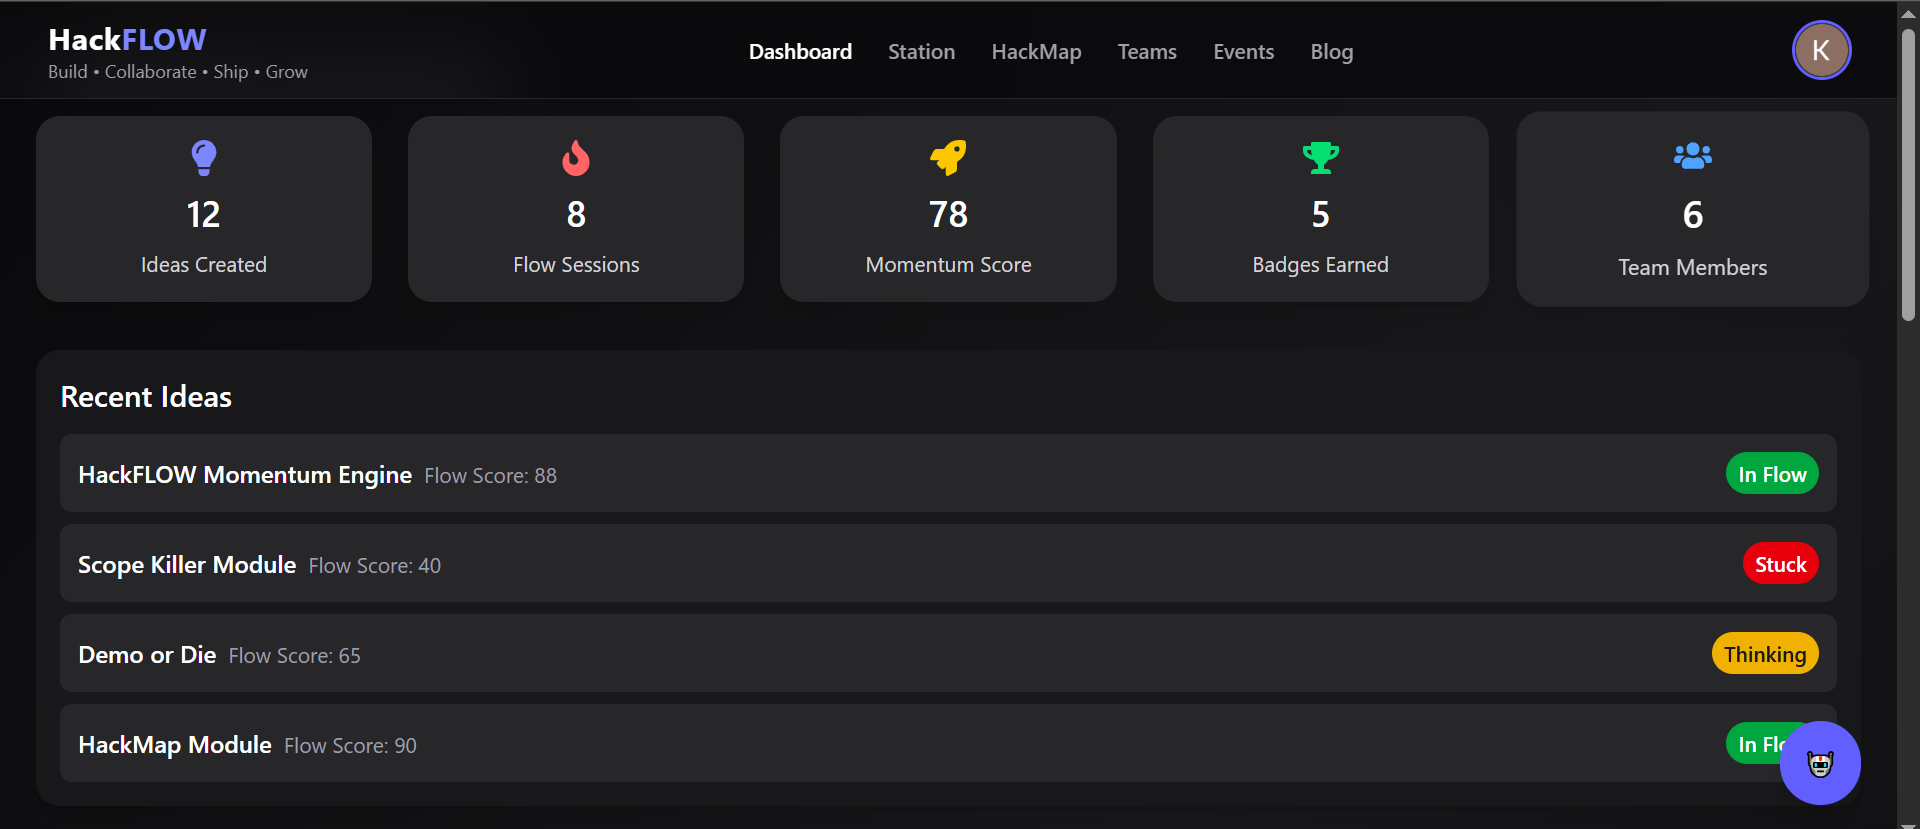The image size is (1920, 829).
Task: Open the Blog nav link
Action: tap(1332, 52)
